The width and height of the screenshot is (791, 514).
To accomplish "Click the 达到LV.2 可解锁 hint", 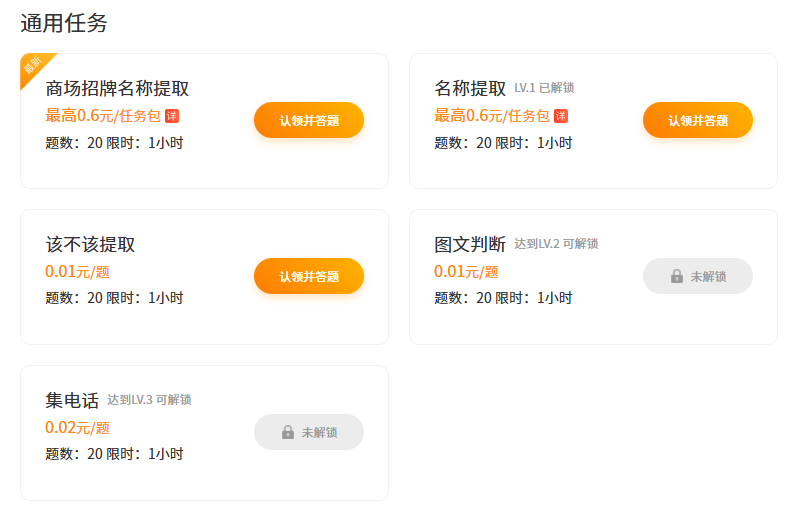I will (556, 244).
